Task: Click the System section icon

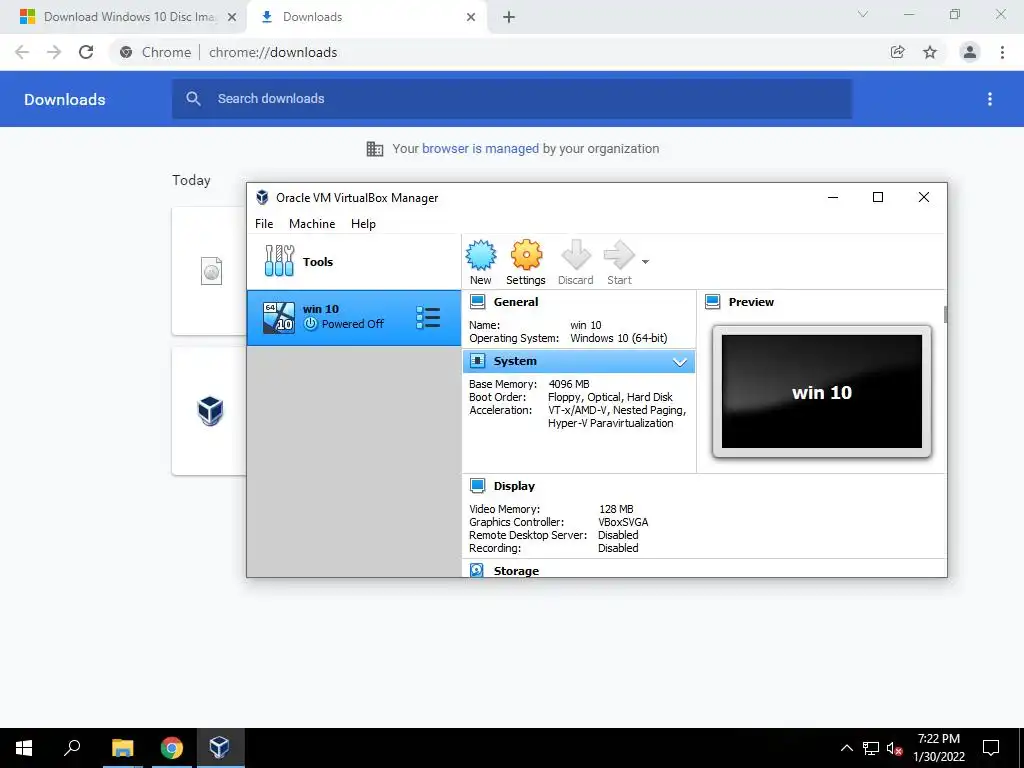Action: tap(477, 361)
